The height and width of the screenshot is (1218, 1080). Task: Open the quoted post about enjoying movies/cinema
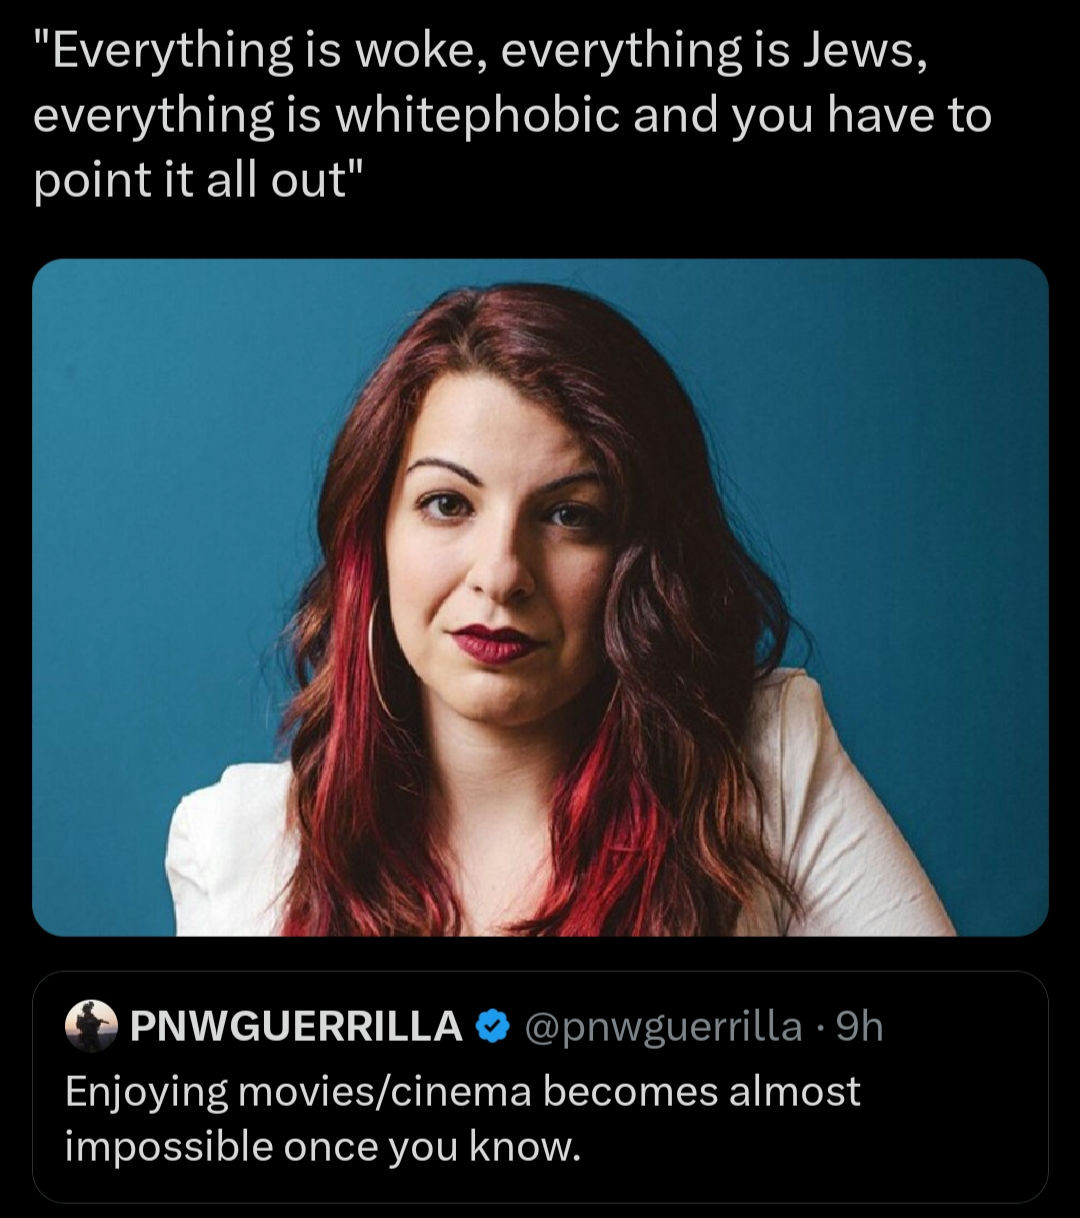point(540,1086)
